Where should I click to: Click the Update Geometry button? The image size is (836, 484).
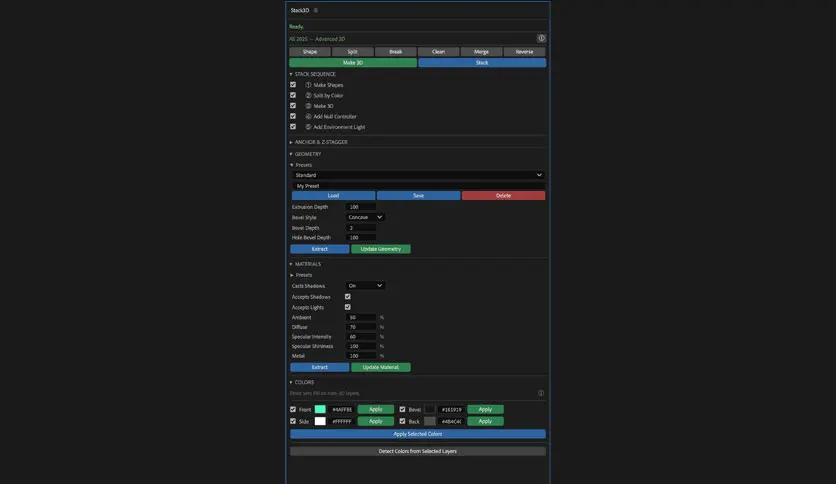(x=381, y=249)
